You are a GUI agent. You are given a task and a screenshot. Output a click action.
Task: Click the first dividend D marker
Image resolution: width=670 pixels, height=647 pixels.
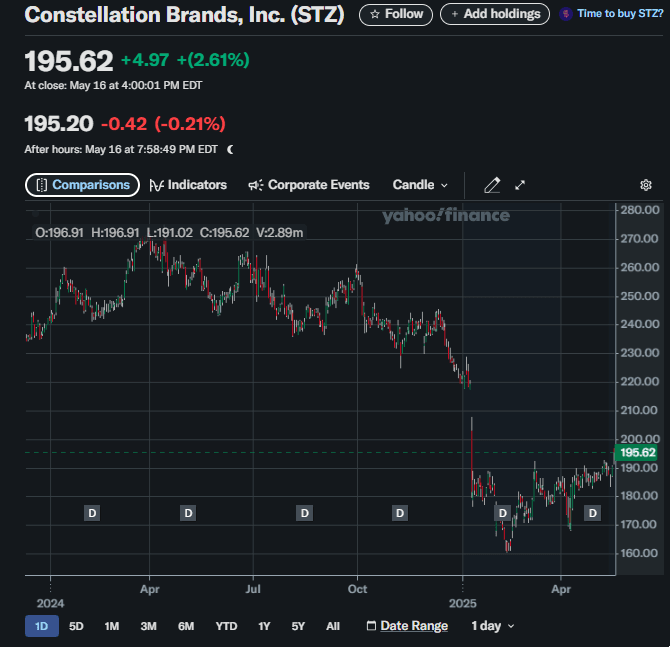pyautogui.click(x=92, y=513)
